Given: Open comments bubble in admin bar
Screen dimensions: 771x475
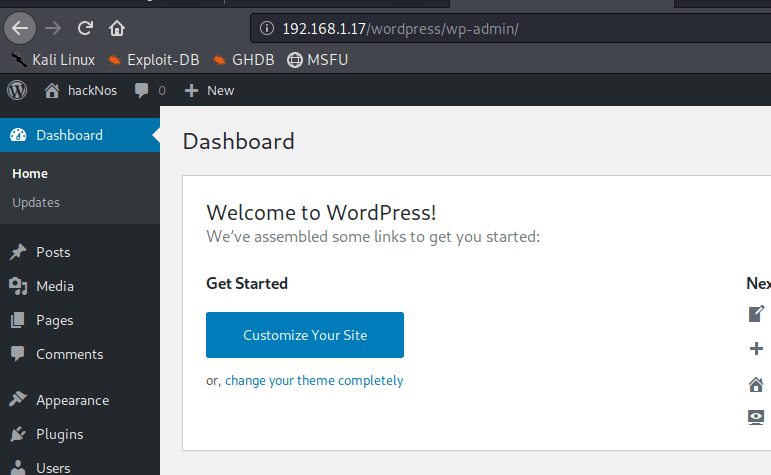Looking at the screenshot, I should (150, 90).
